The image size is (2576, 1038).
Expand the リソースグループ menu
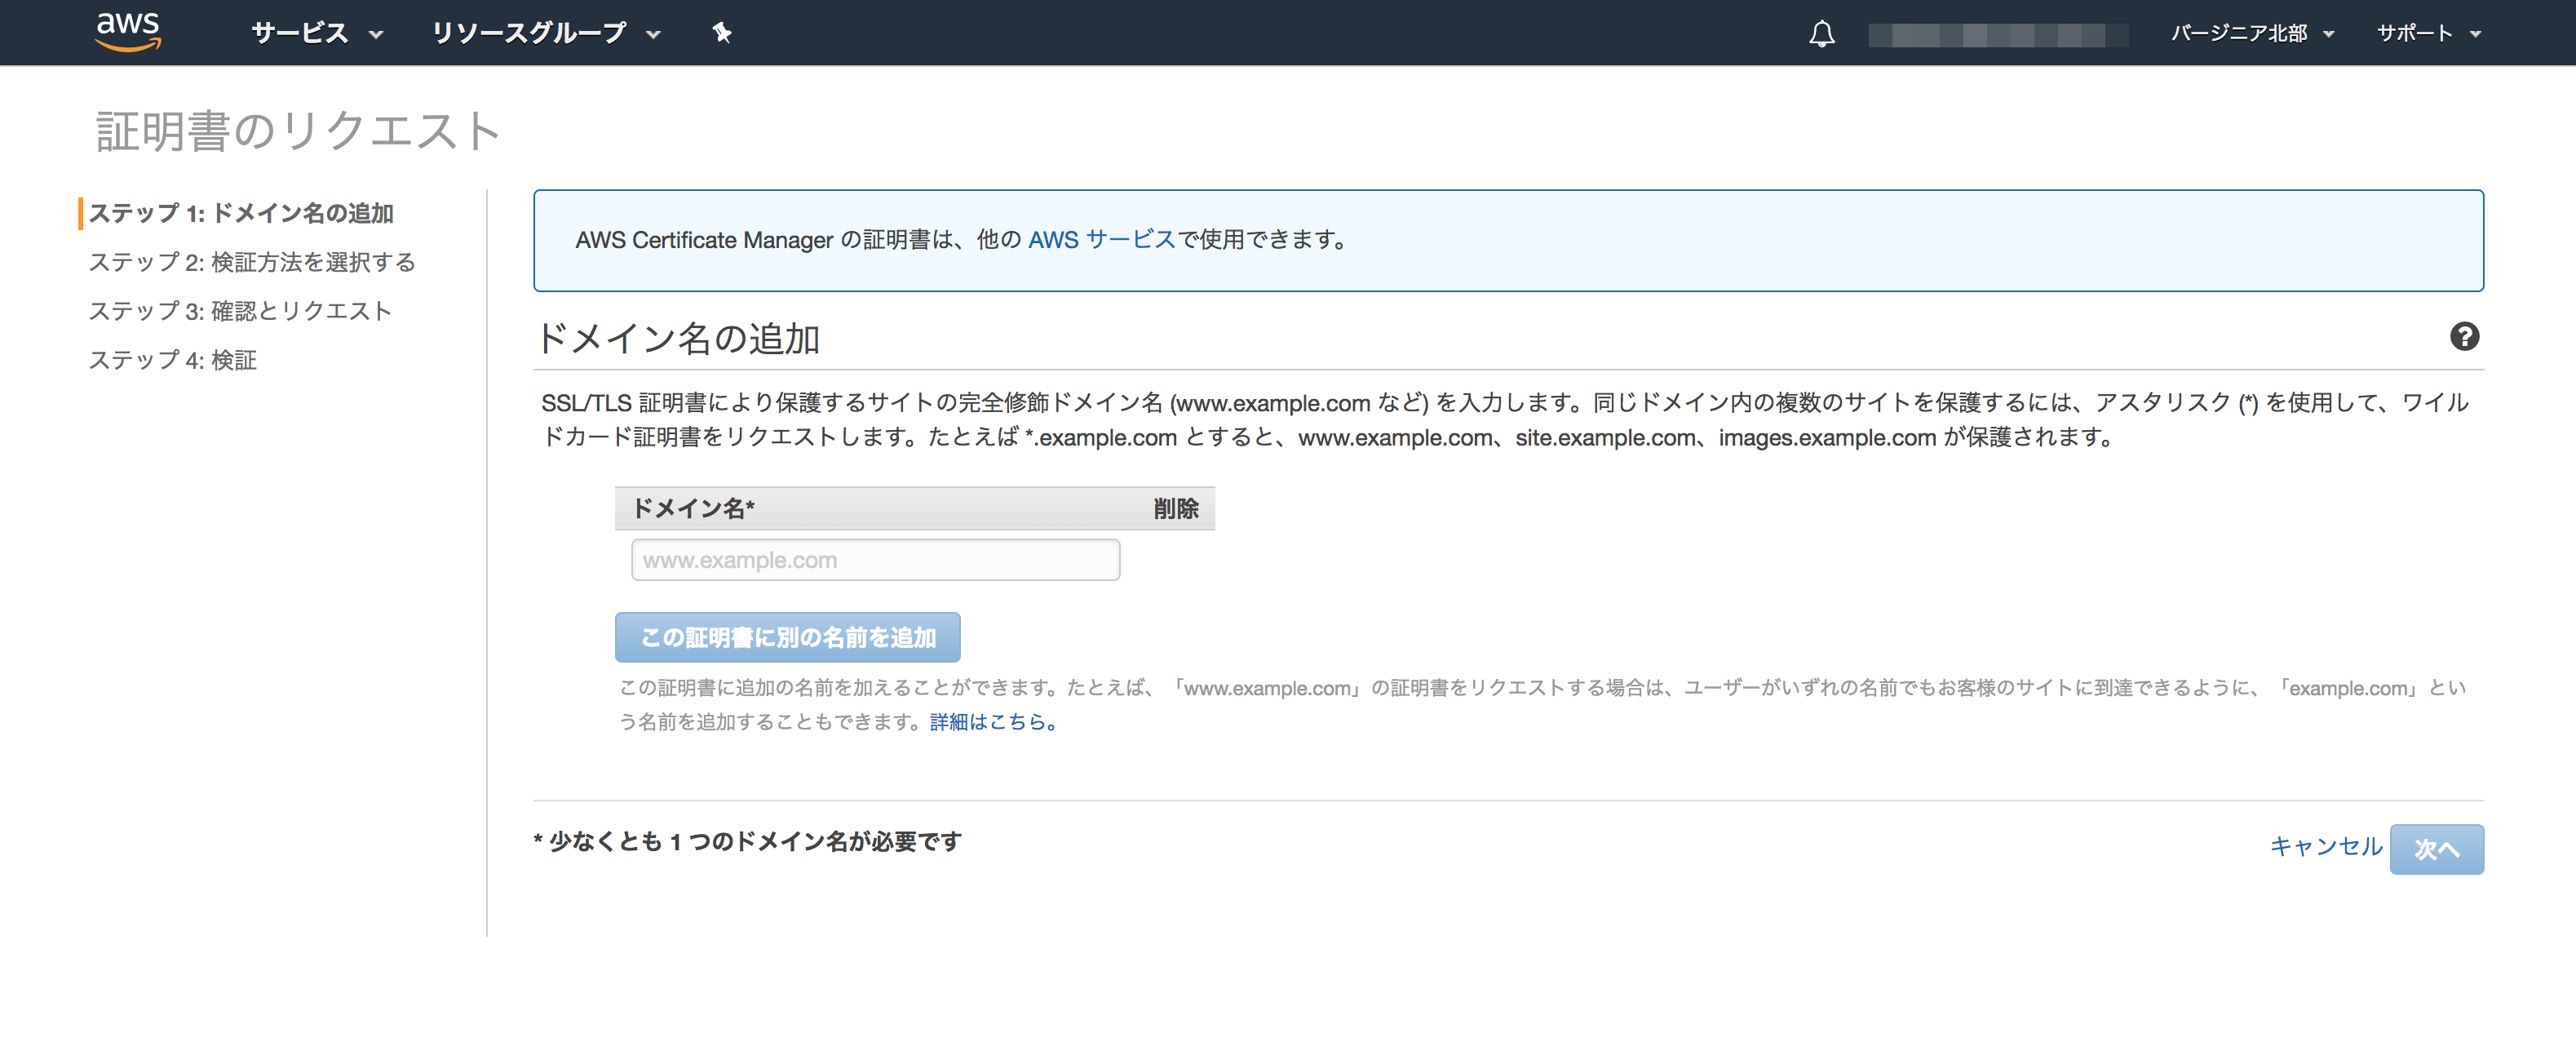(x=546, y=33)
